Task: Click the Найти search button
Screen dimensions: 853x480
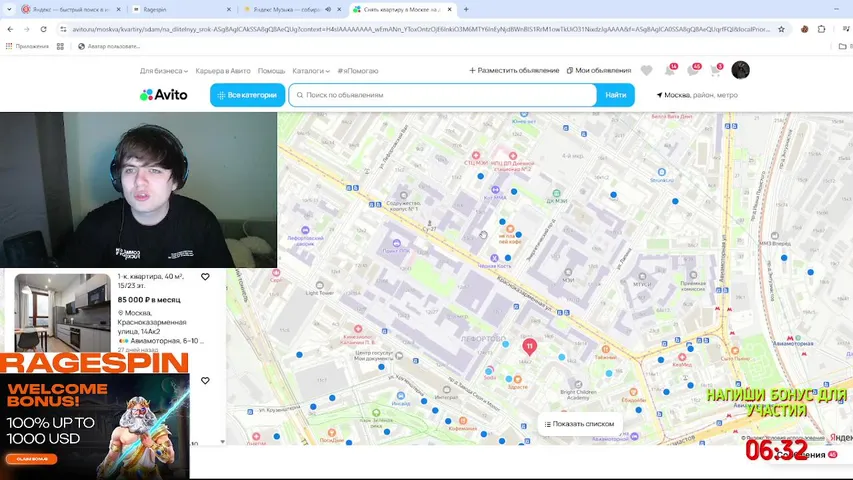Action: pos(615,95)
